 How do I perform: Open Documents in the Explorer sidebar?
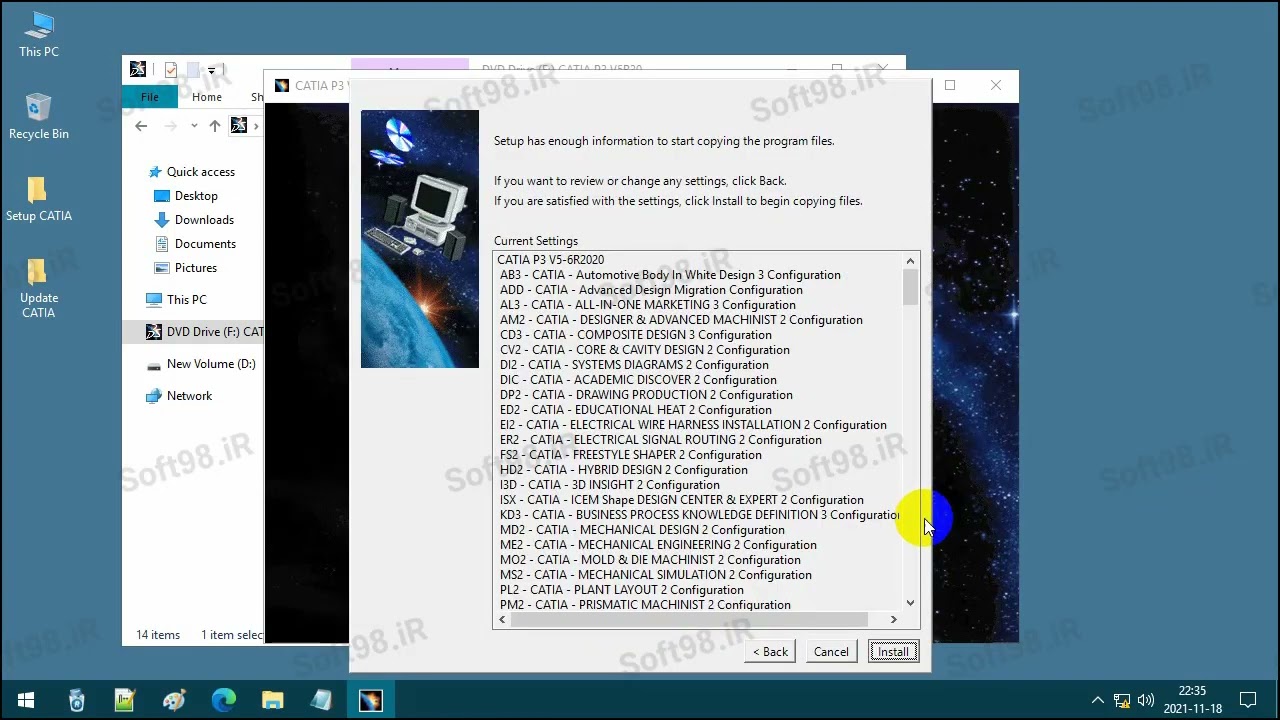click(x=195, y=244)
